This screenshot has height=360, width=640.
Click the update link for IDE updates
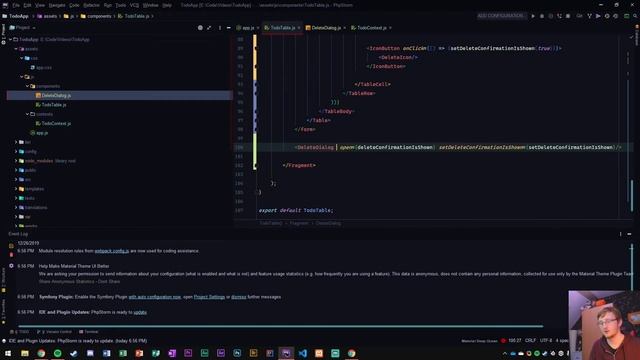tap(140, 312)
